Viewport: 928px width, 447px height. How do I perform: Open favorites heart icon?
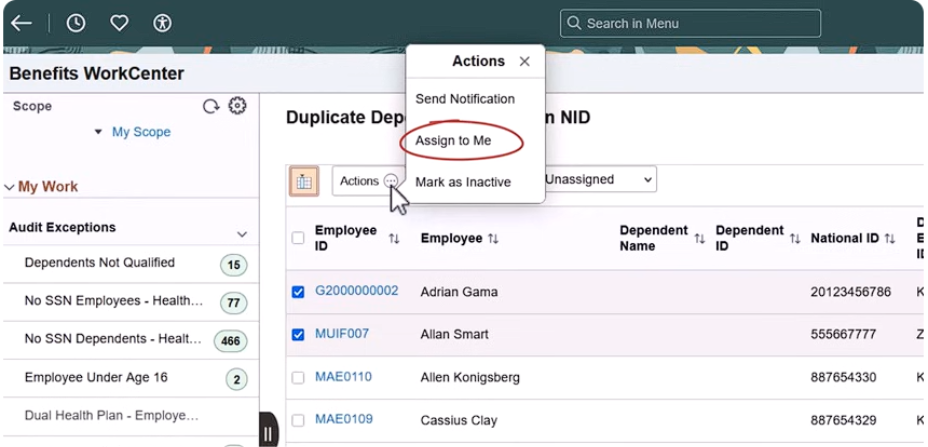pos(120,24)
